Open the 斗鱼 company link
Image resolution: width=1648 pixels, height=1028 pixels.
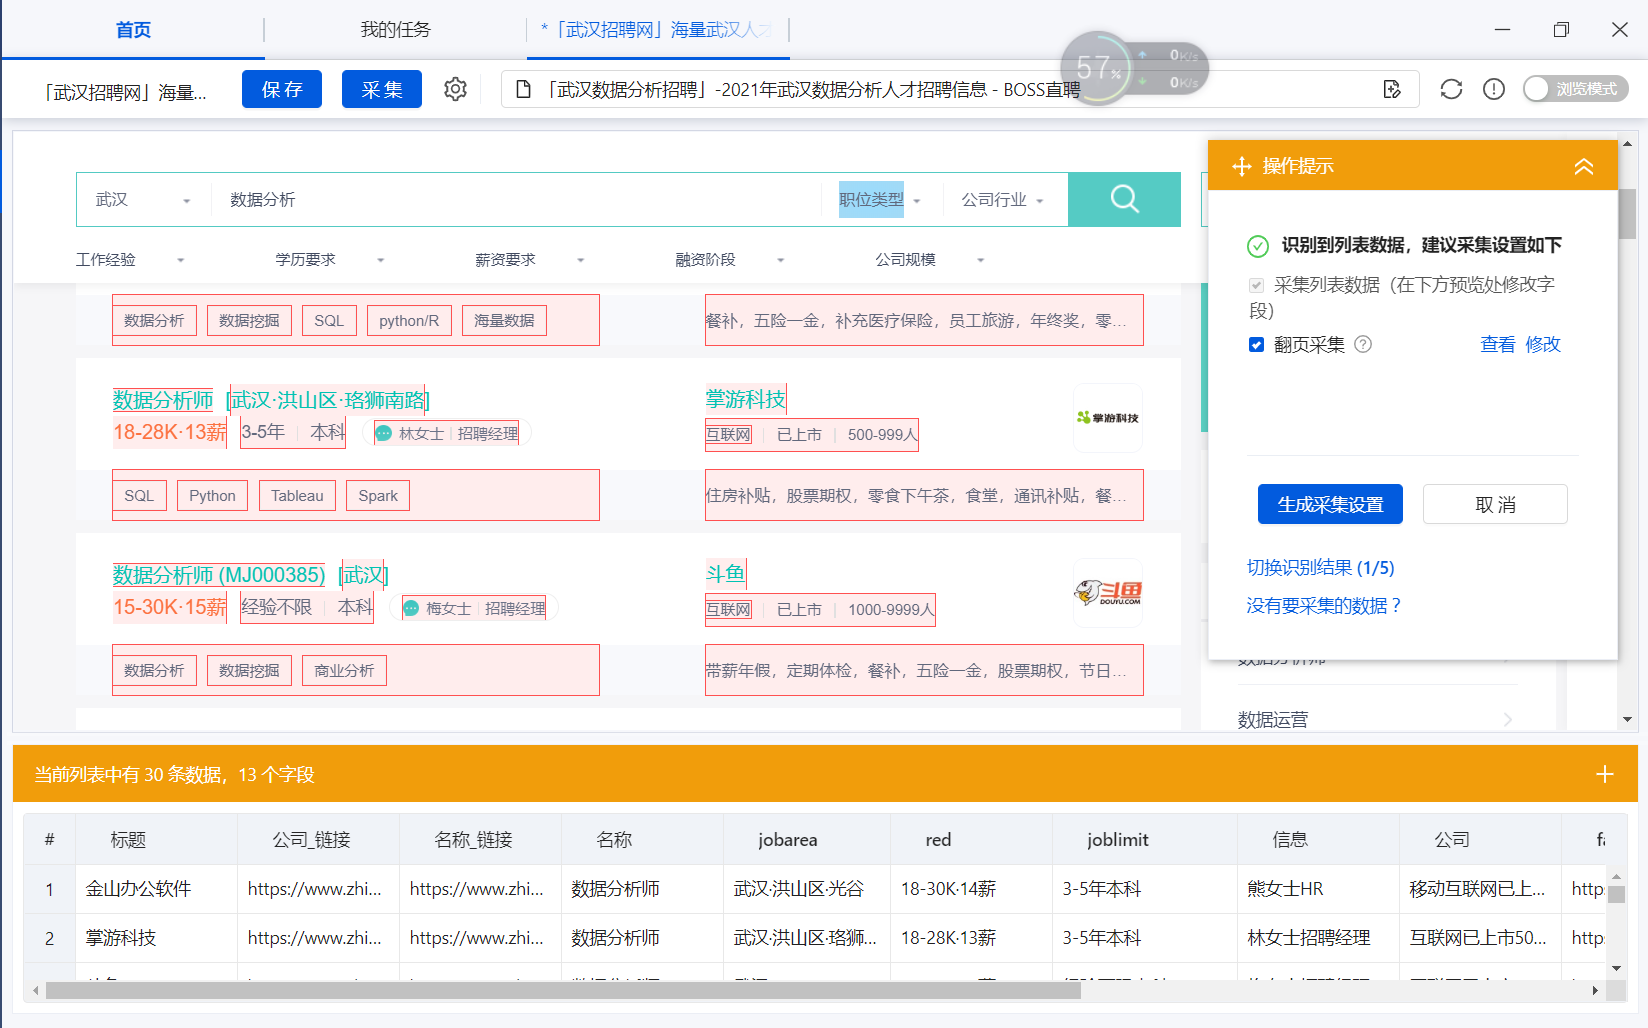pos(726,574)
